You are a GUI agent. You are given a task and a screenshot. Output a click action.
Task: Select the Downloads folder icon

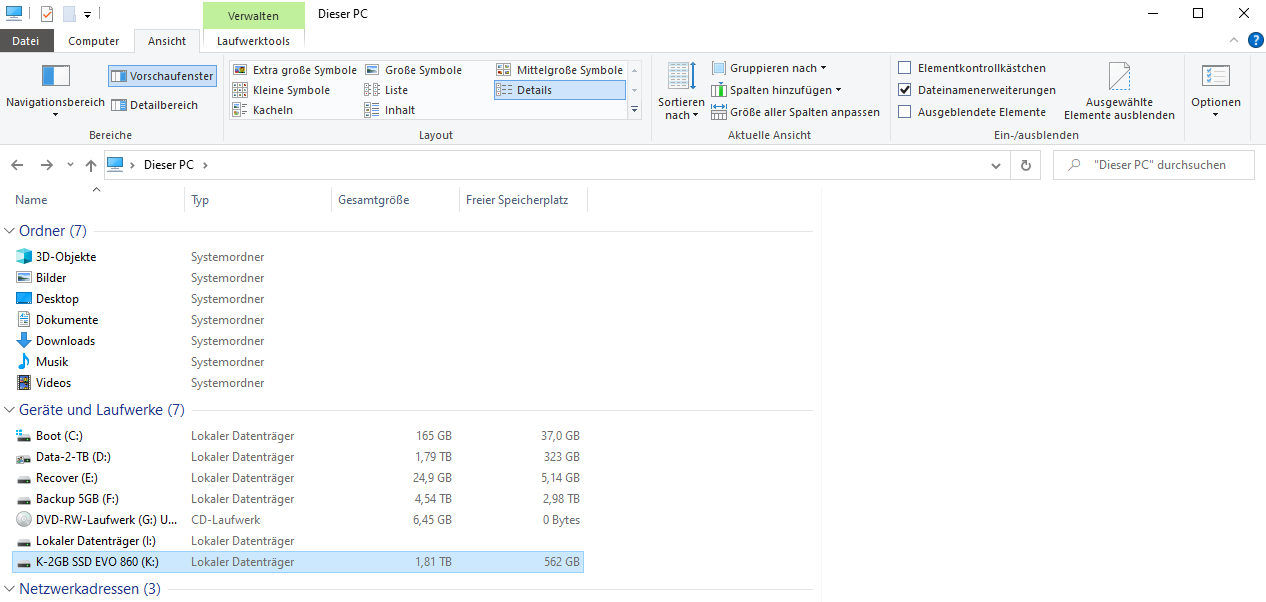(24, 341)
